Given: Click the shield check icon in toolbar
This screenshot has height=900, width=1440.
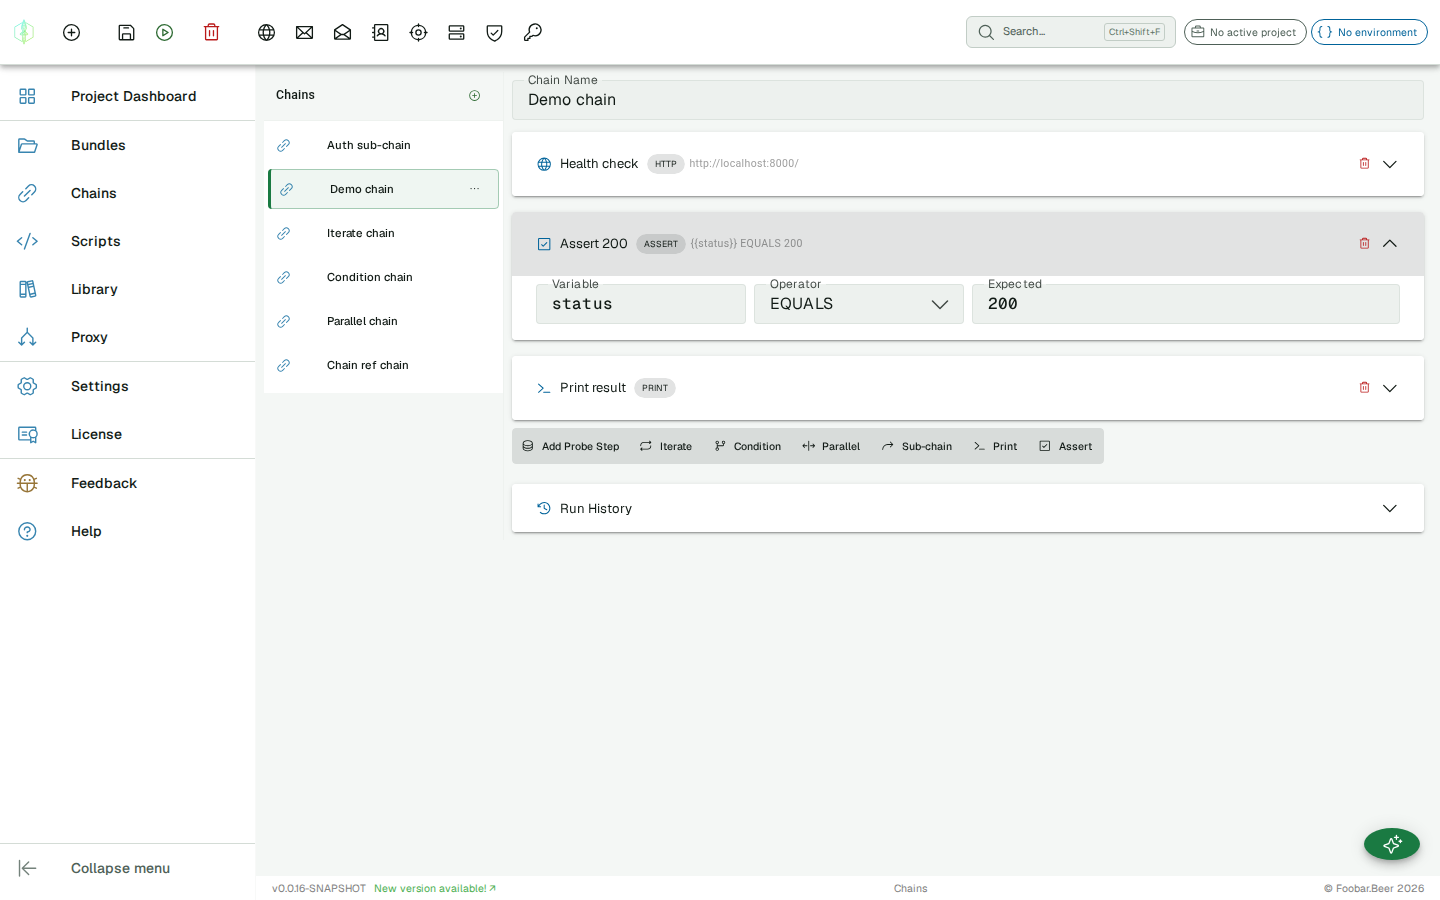Looking at the screenshot, I should tap(494, 32).
